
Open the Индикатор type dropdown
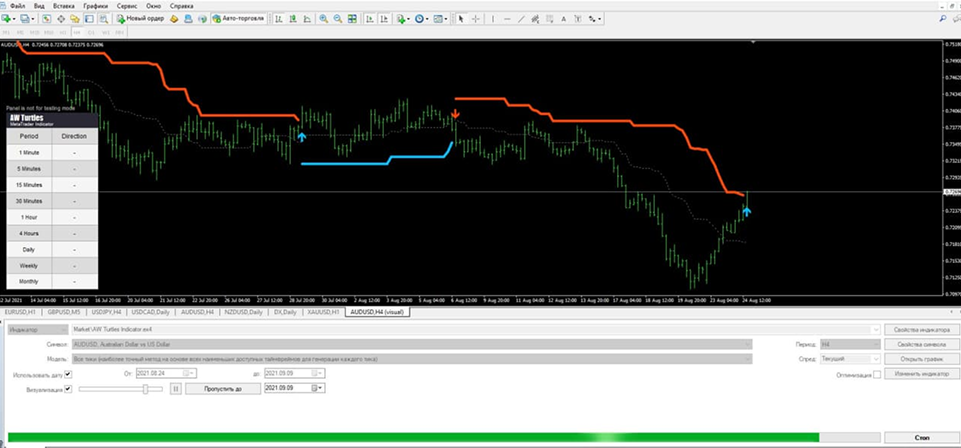pos(60,328)
